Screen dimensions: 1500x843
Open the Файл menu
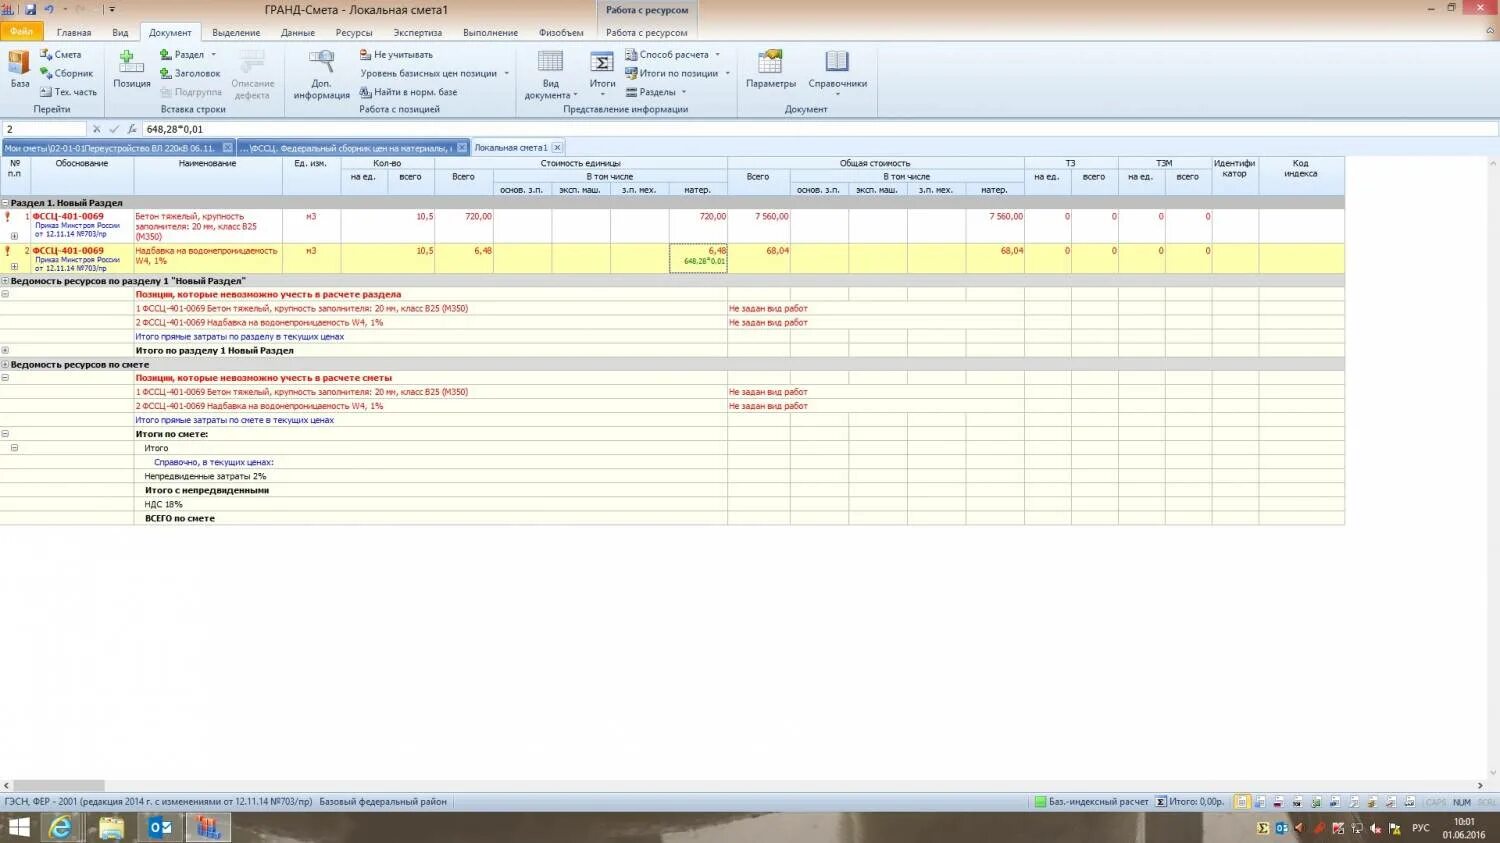click(21, 32)
